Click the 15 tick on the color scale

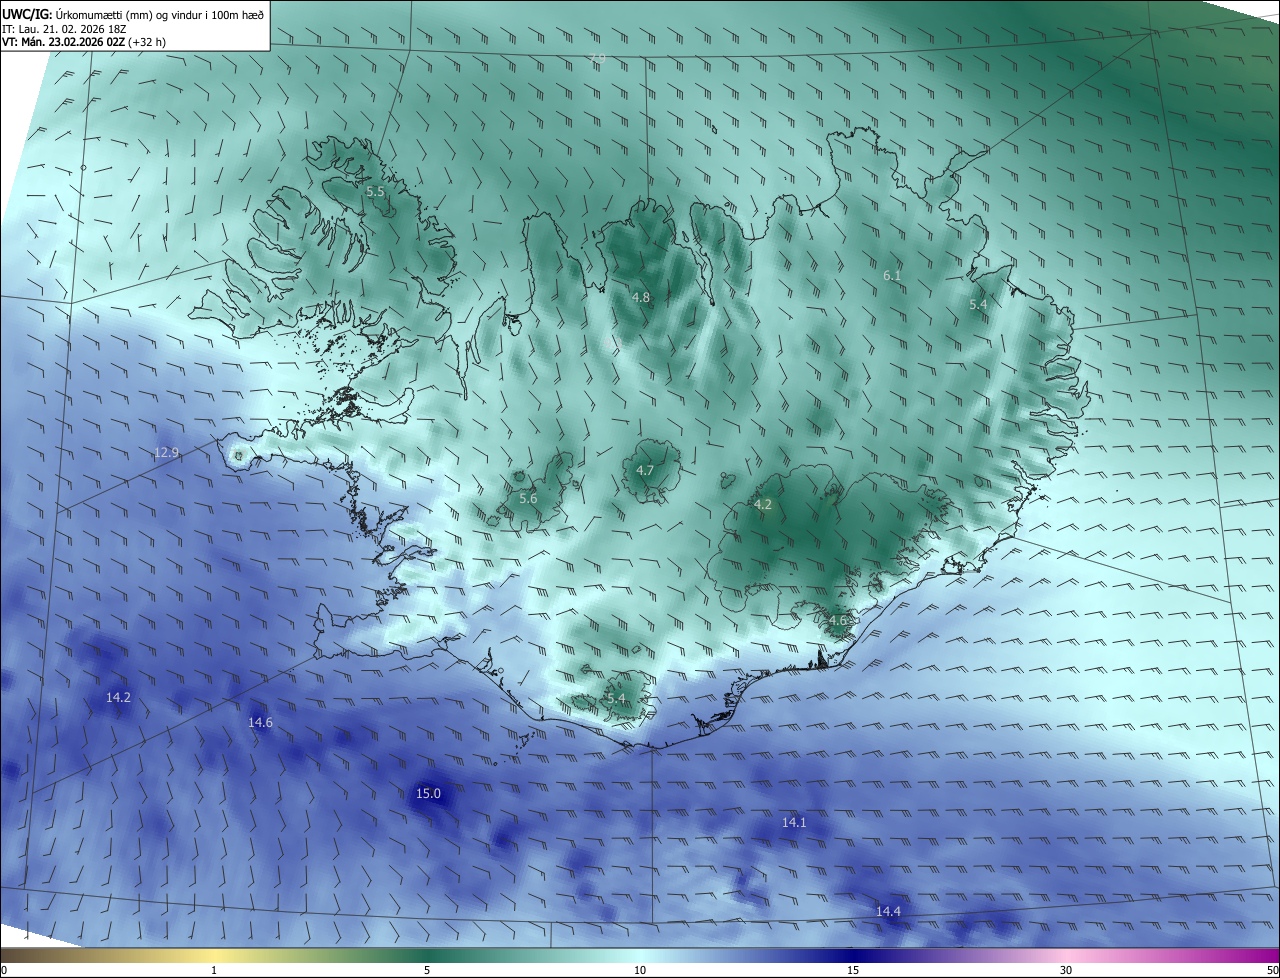(853, 970)
